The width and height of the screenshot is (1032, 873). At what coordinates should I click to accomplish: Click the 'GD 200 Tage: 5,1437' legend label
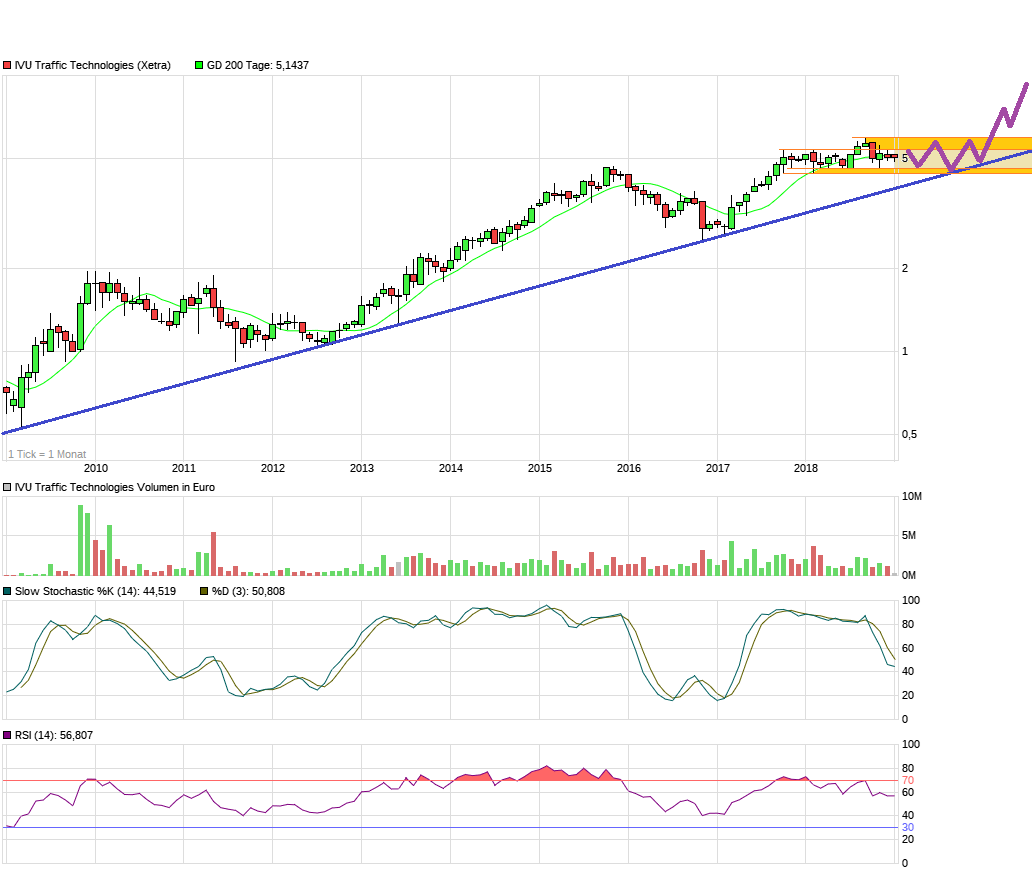258,65
